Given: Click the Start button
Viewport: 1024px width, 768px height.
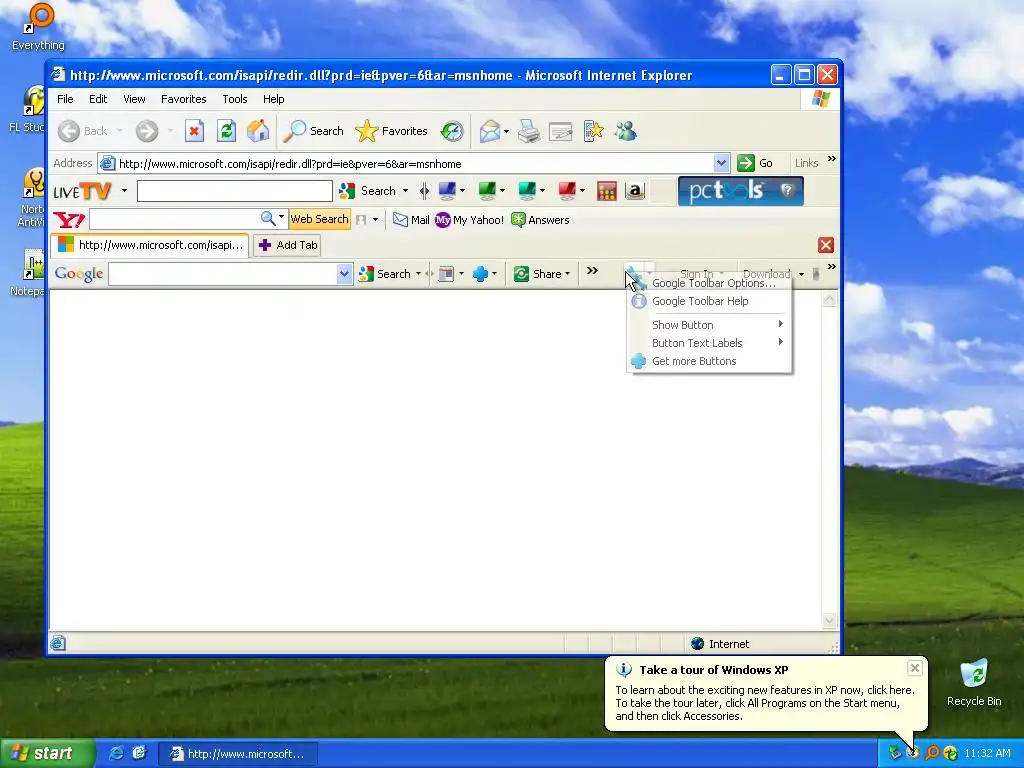Looking at the screenshot, I should click(46, 753).
